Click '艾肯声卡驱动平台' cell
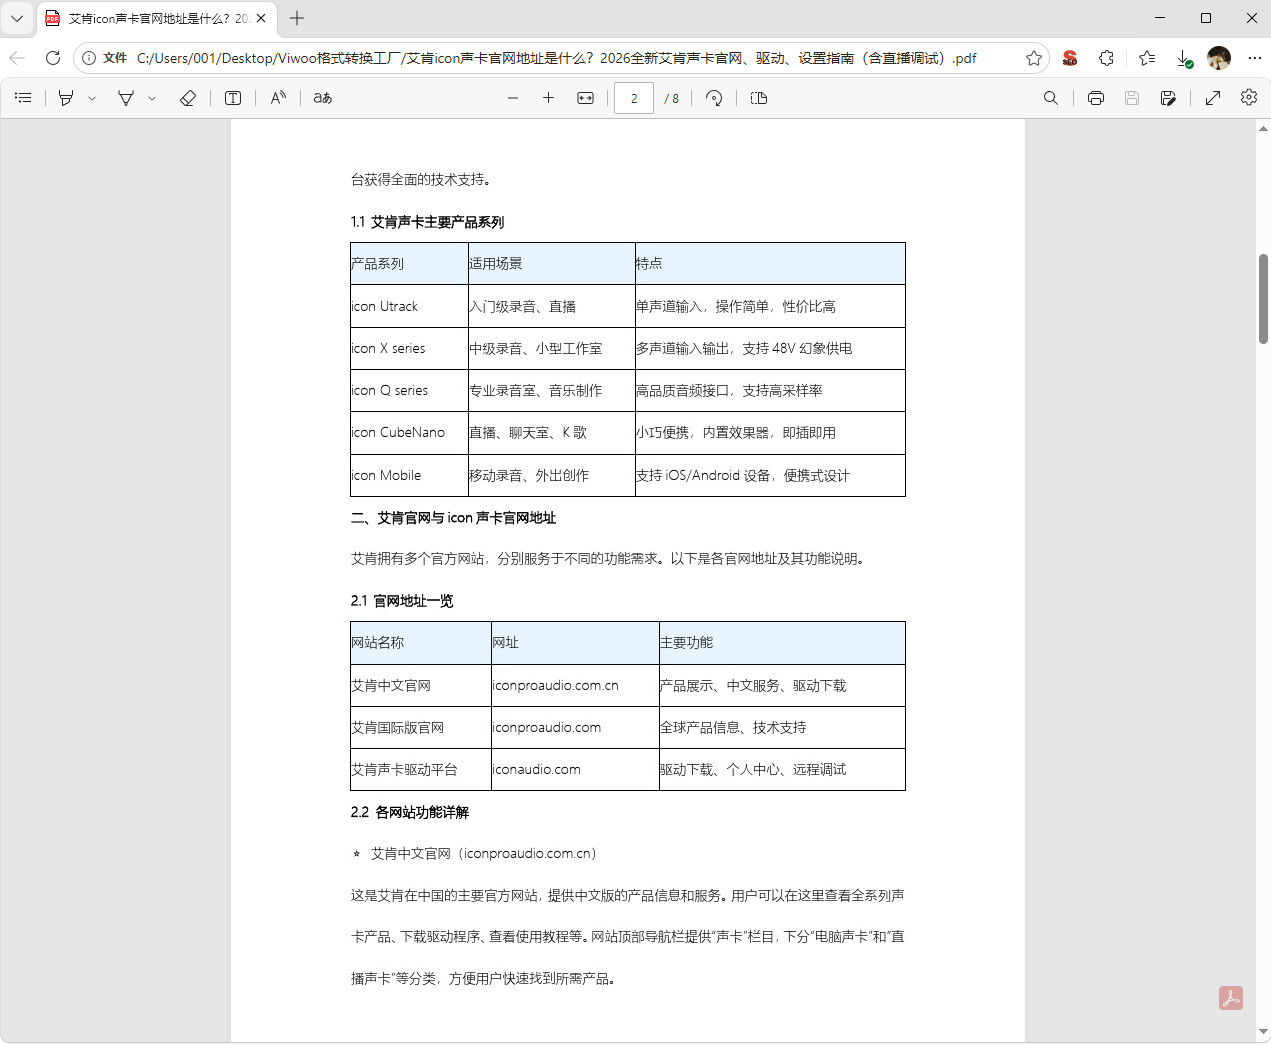1271x1045 pixels. tap(421, 769)
